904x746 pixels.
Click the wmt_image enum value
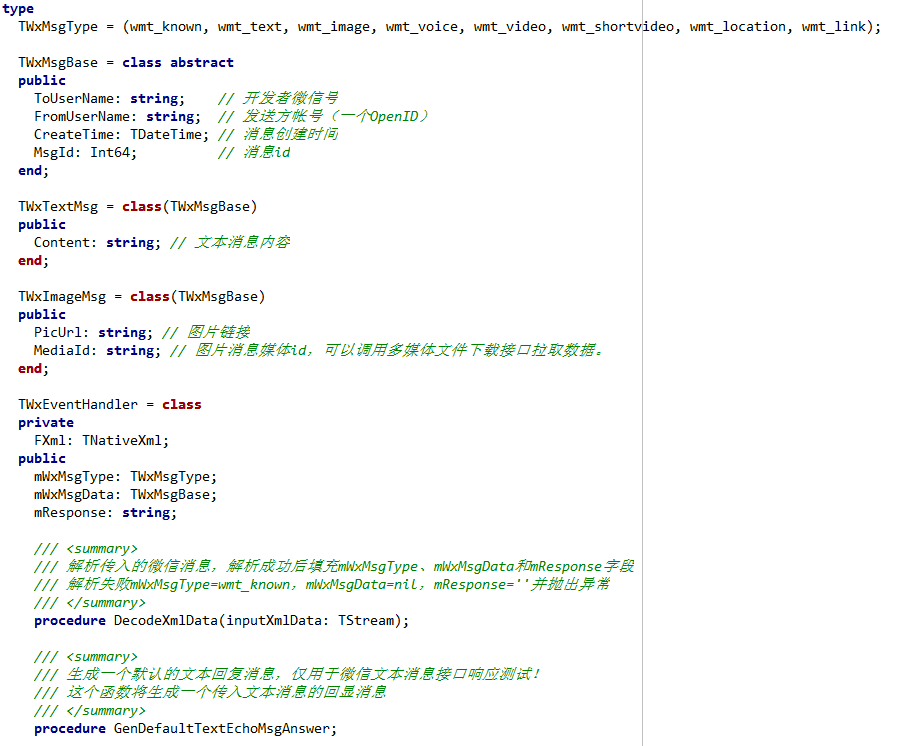(334, 27)
